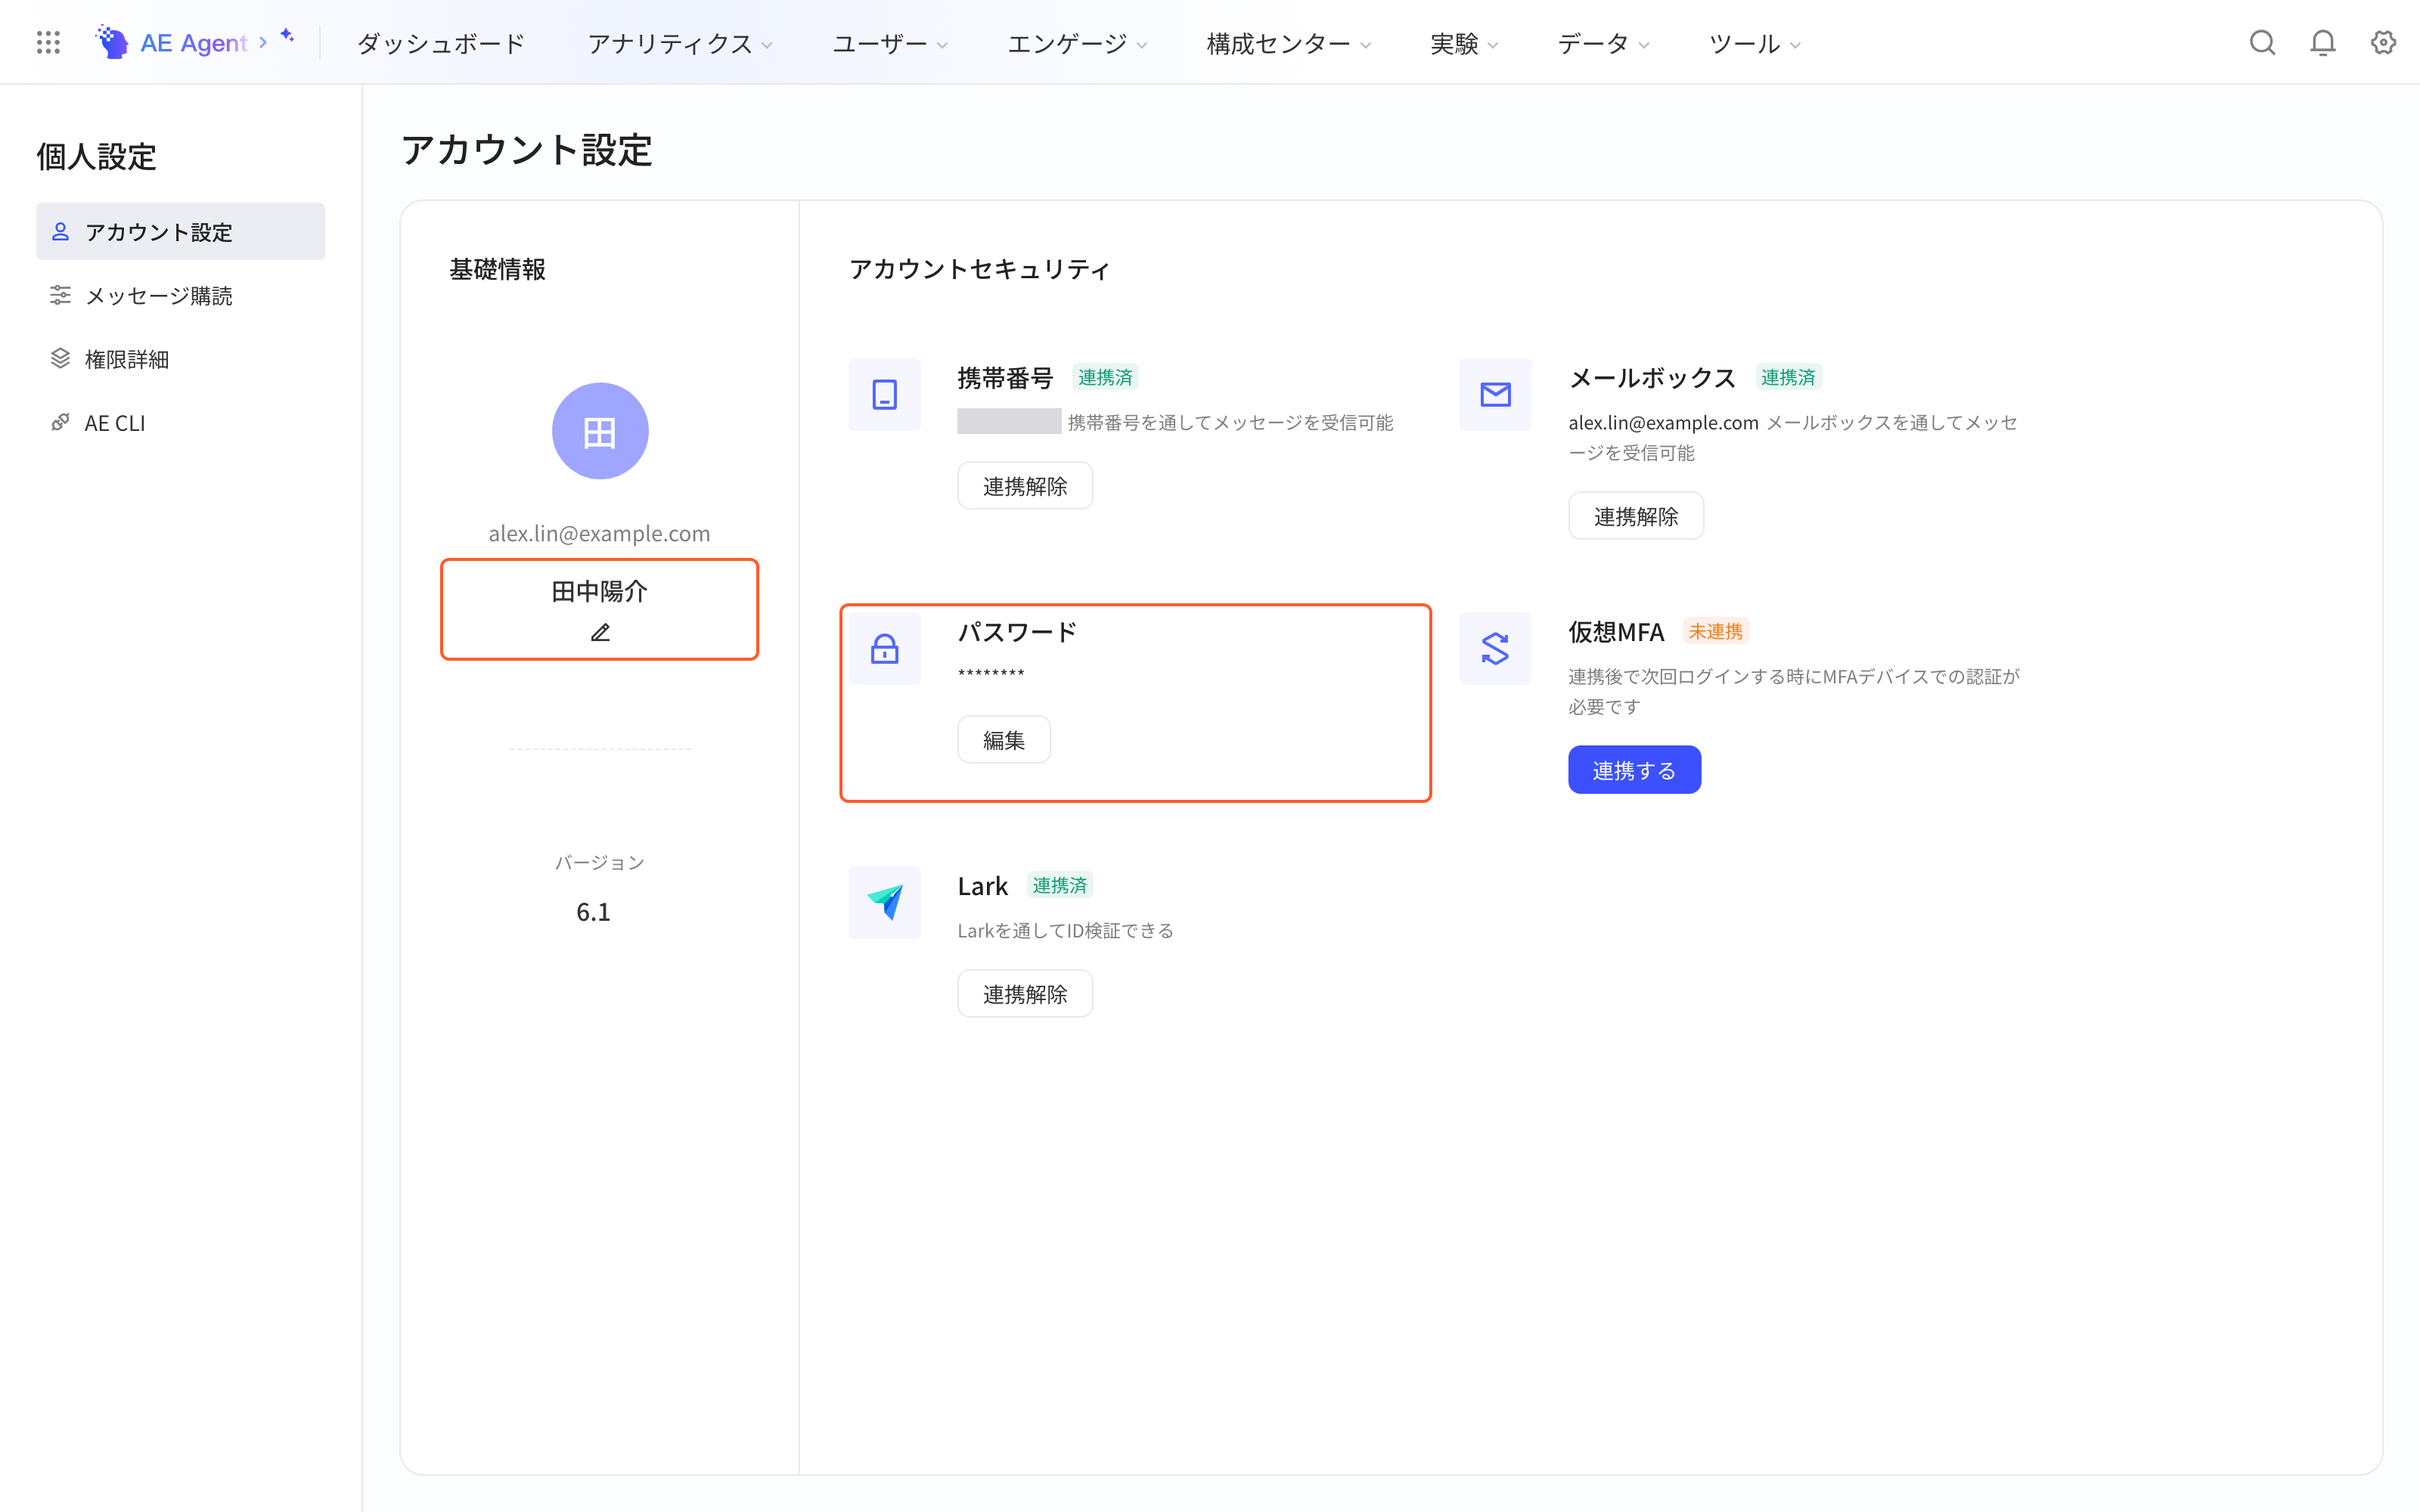Click the Lark paper plane icon
Image resolution: width=2420 pixels, height=1512 pixels.
[884, 902]
